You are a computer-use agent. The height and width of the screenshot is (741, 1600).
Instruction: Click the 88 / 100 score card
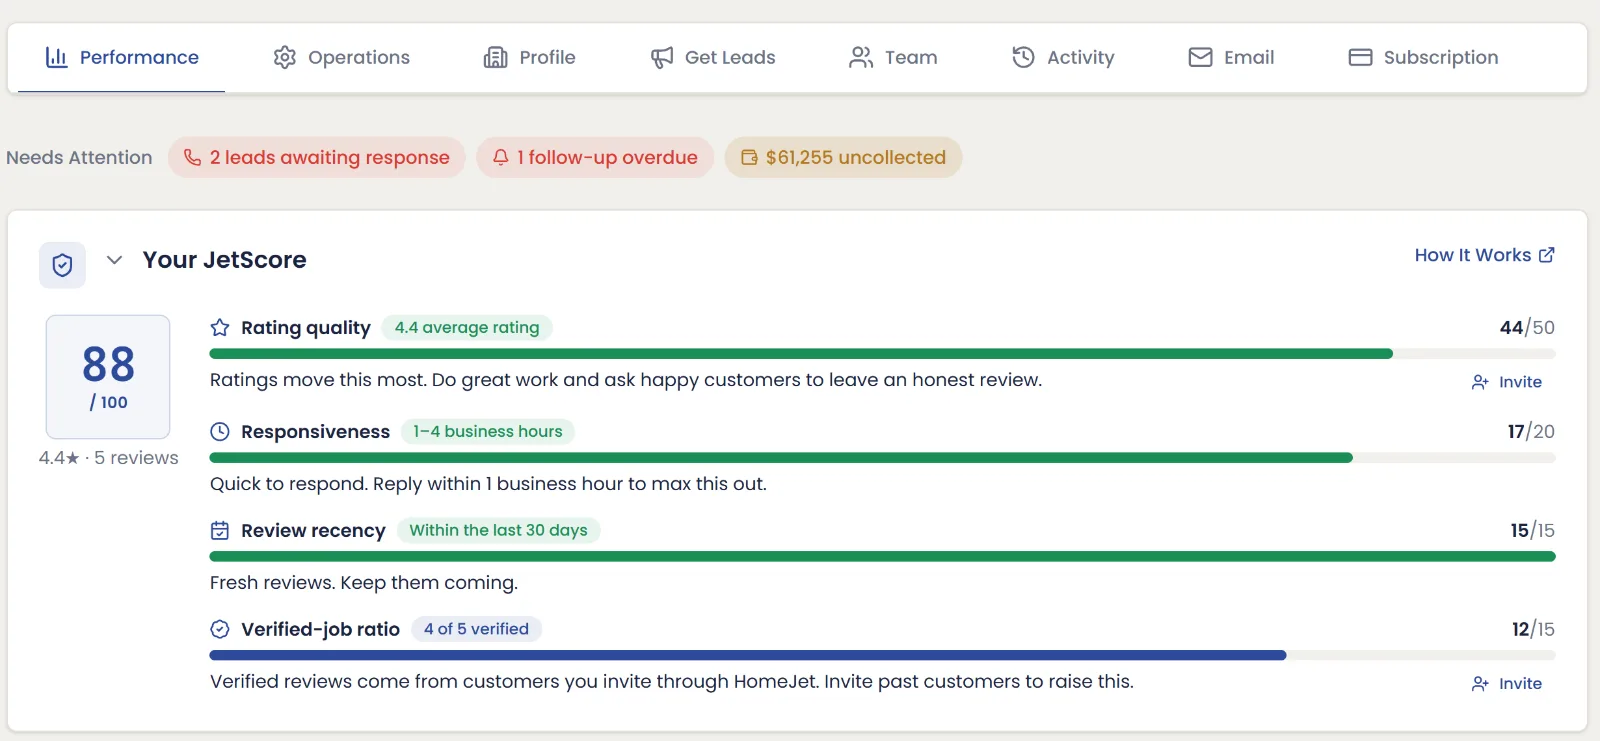[x=108, y=377]
